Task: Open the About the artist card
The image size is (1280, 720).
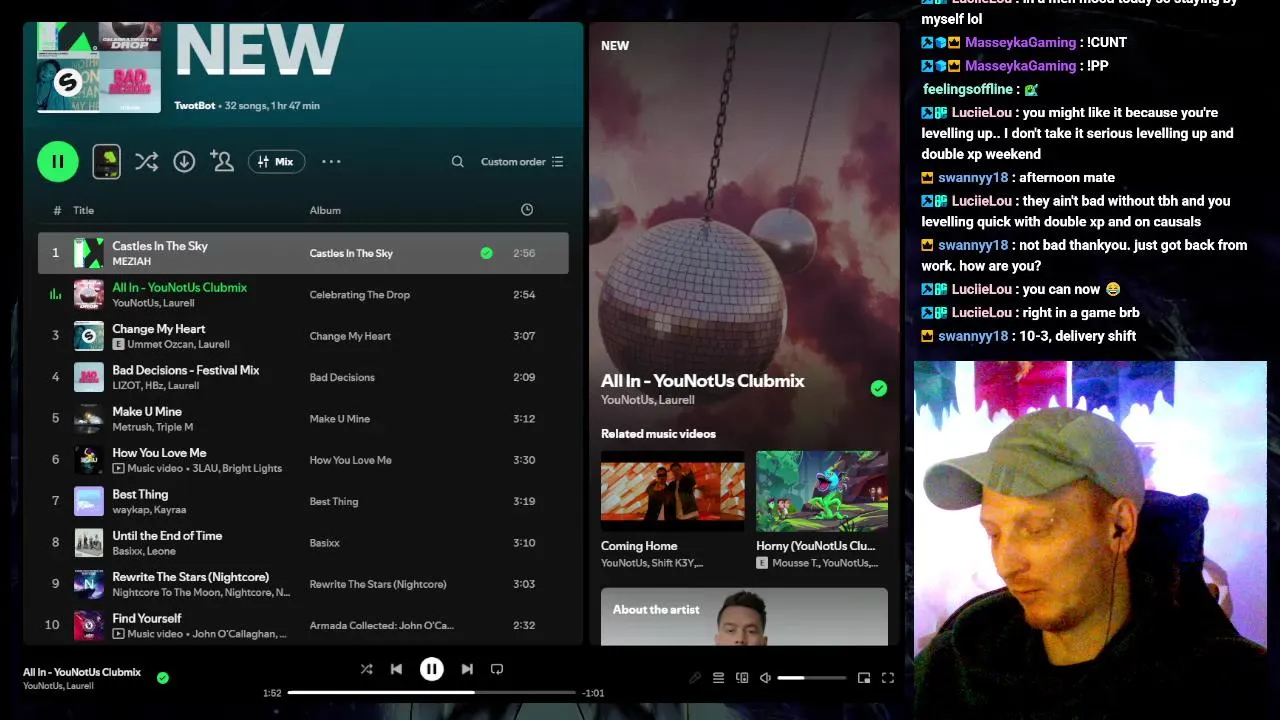Action: click(744, 616)
